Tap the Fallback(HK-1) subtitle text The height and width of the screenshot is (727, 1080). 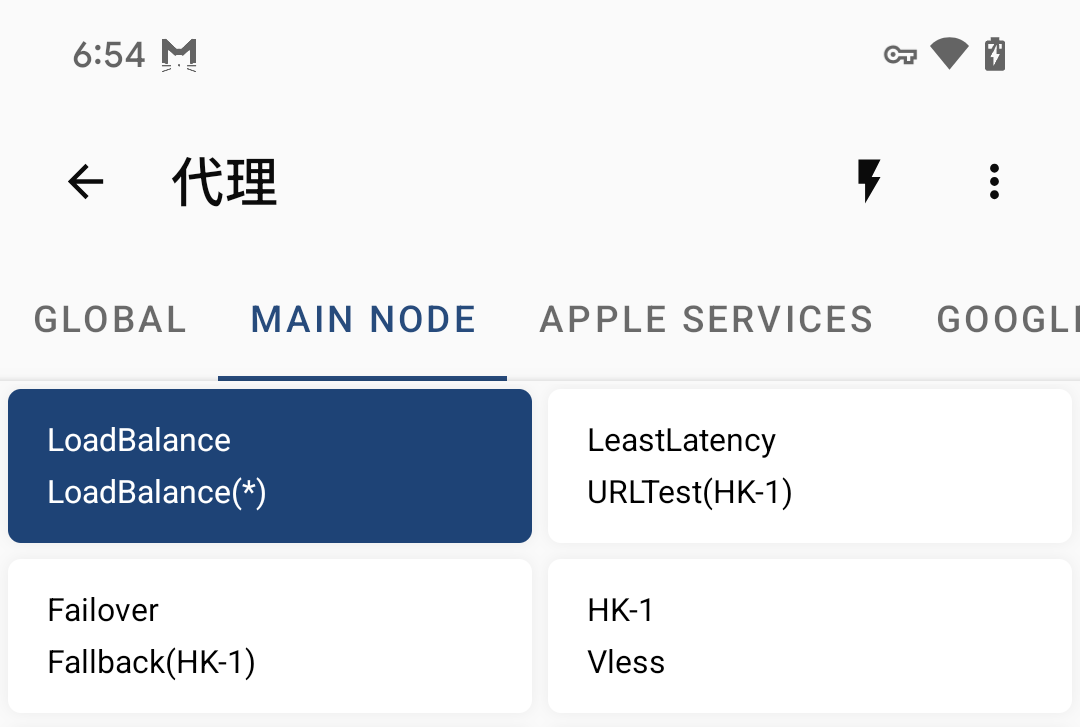point(152,662)
